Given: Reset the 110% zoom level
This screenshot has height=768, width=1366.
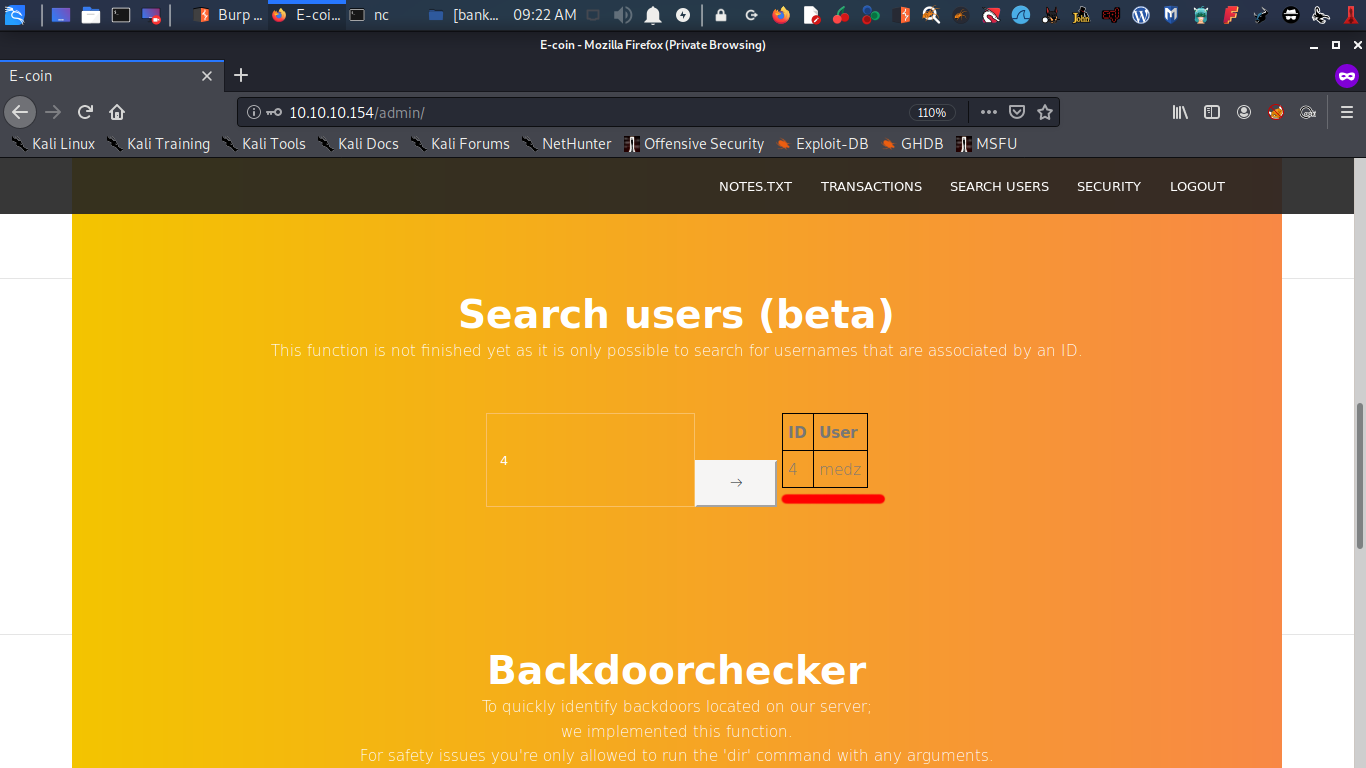Looking at the screenshot, I should [932, 112].
